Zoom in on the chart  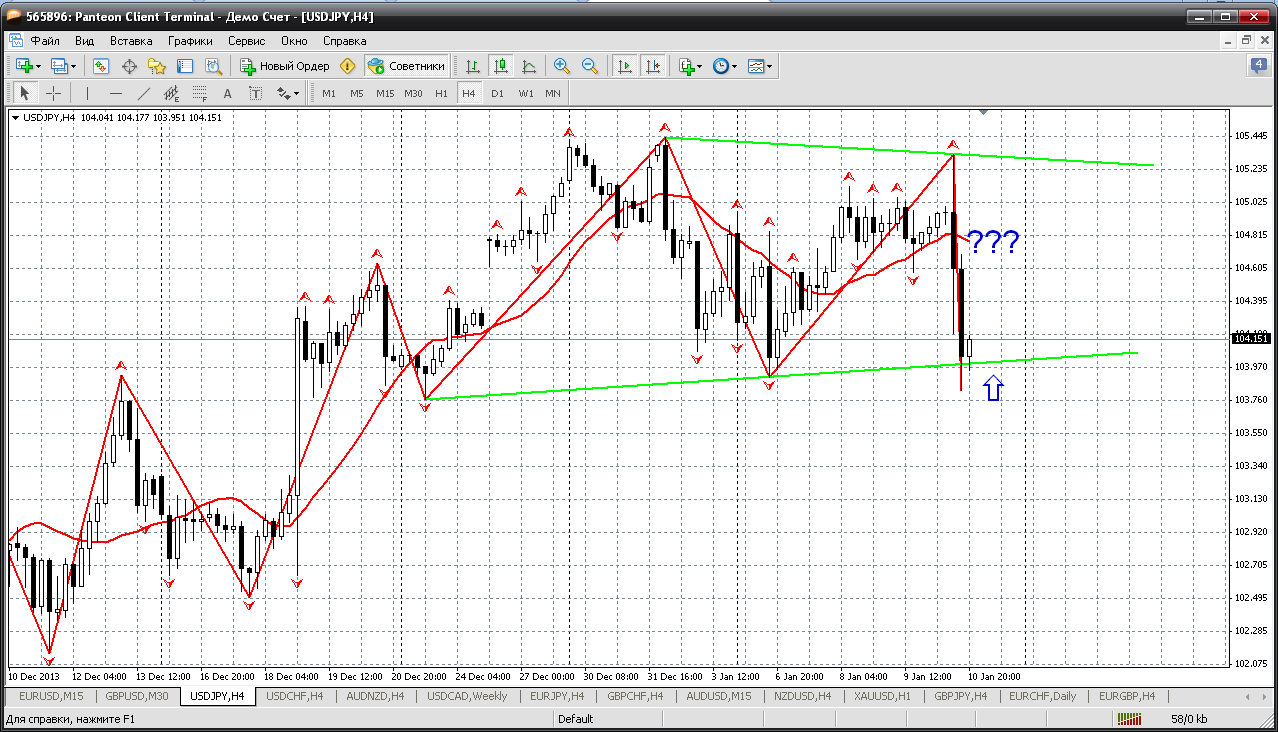[562, 66]
